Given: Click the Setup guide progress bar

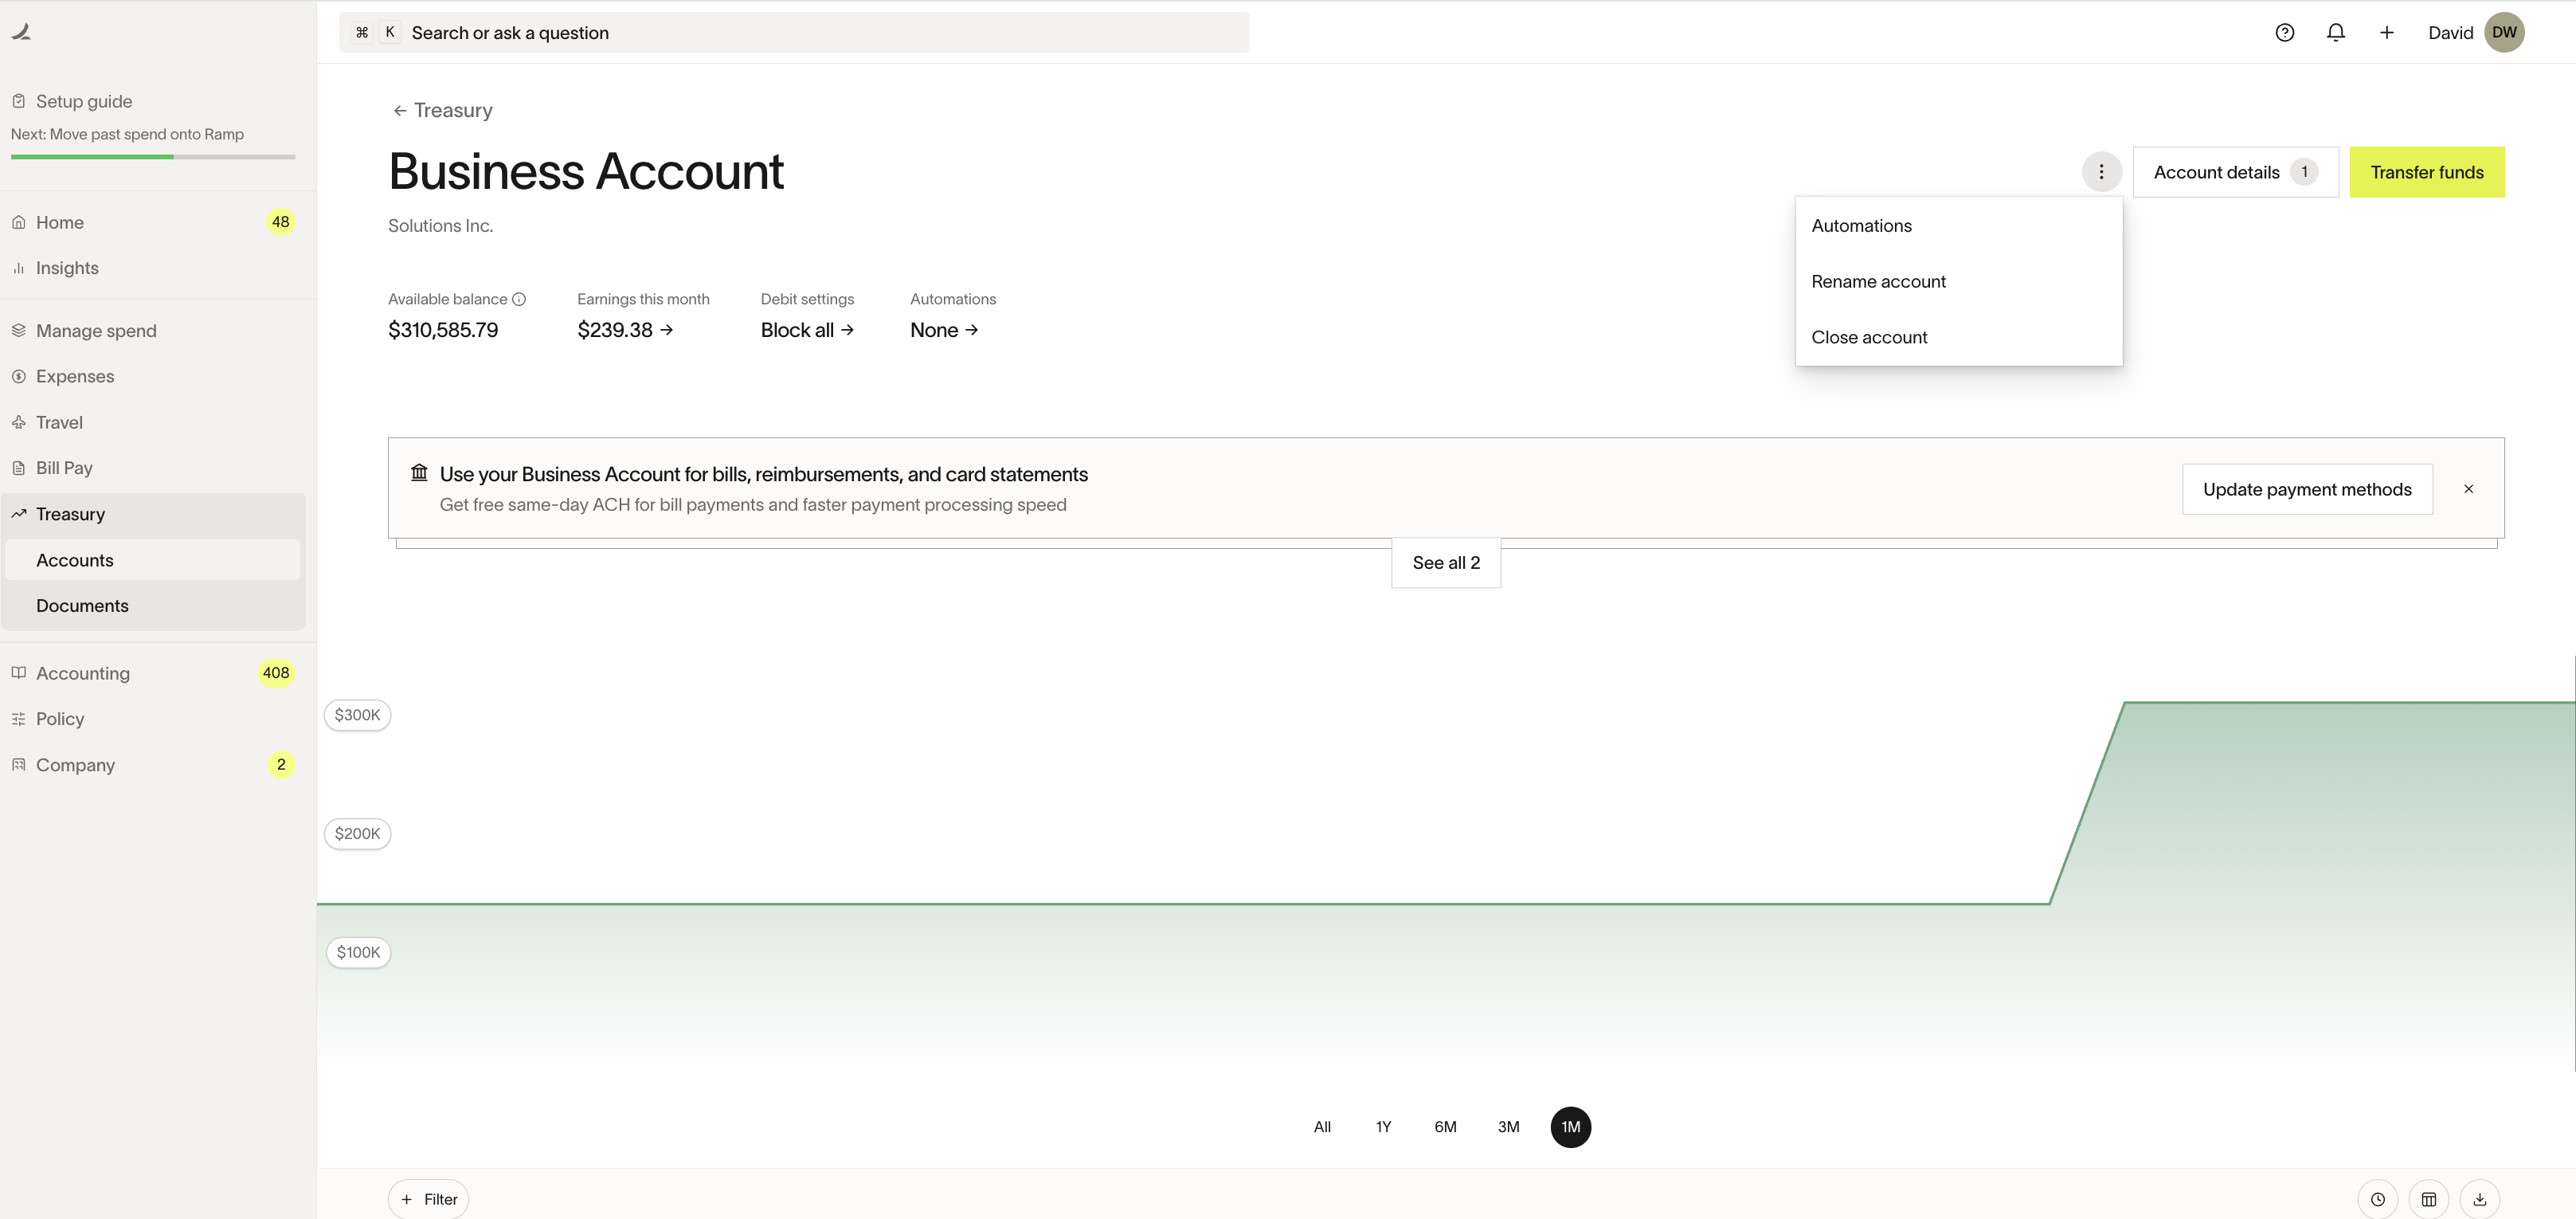Looking at the screenshot, I should [153, 157].
